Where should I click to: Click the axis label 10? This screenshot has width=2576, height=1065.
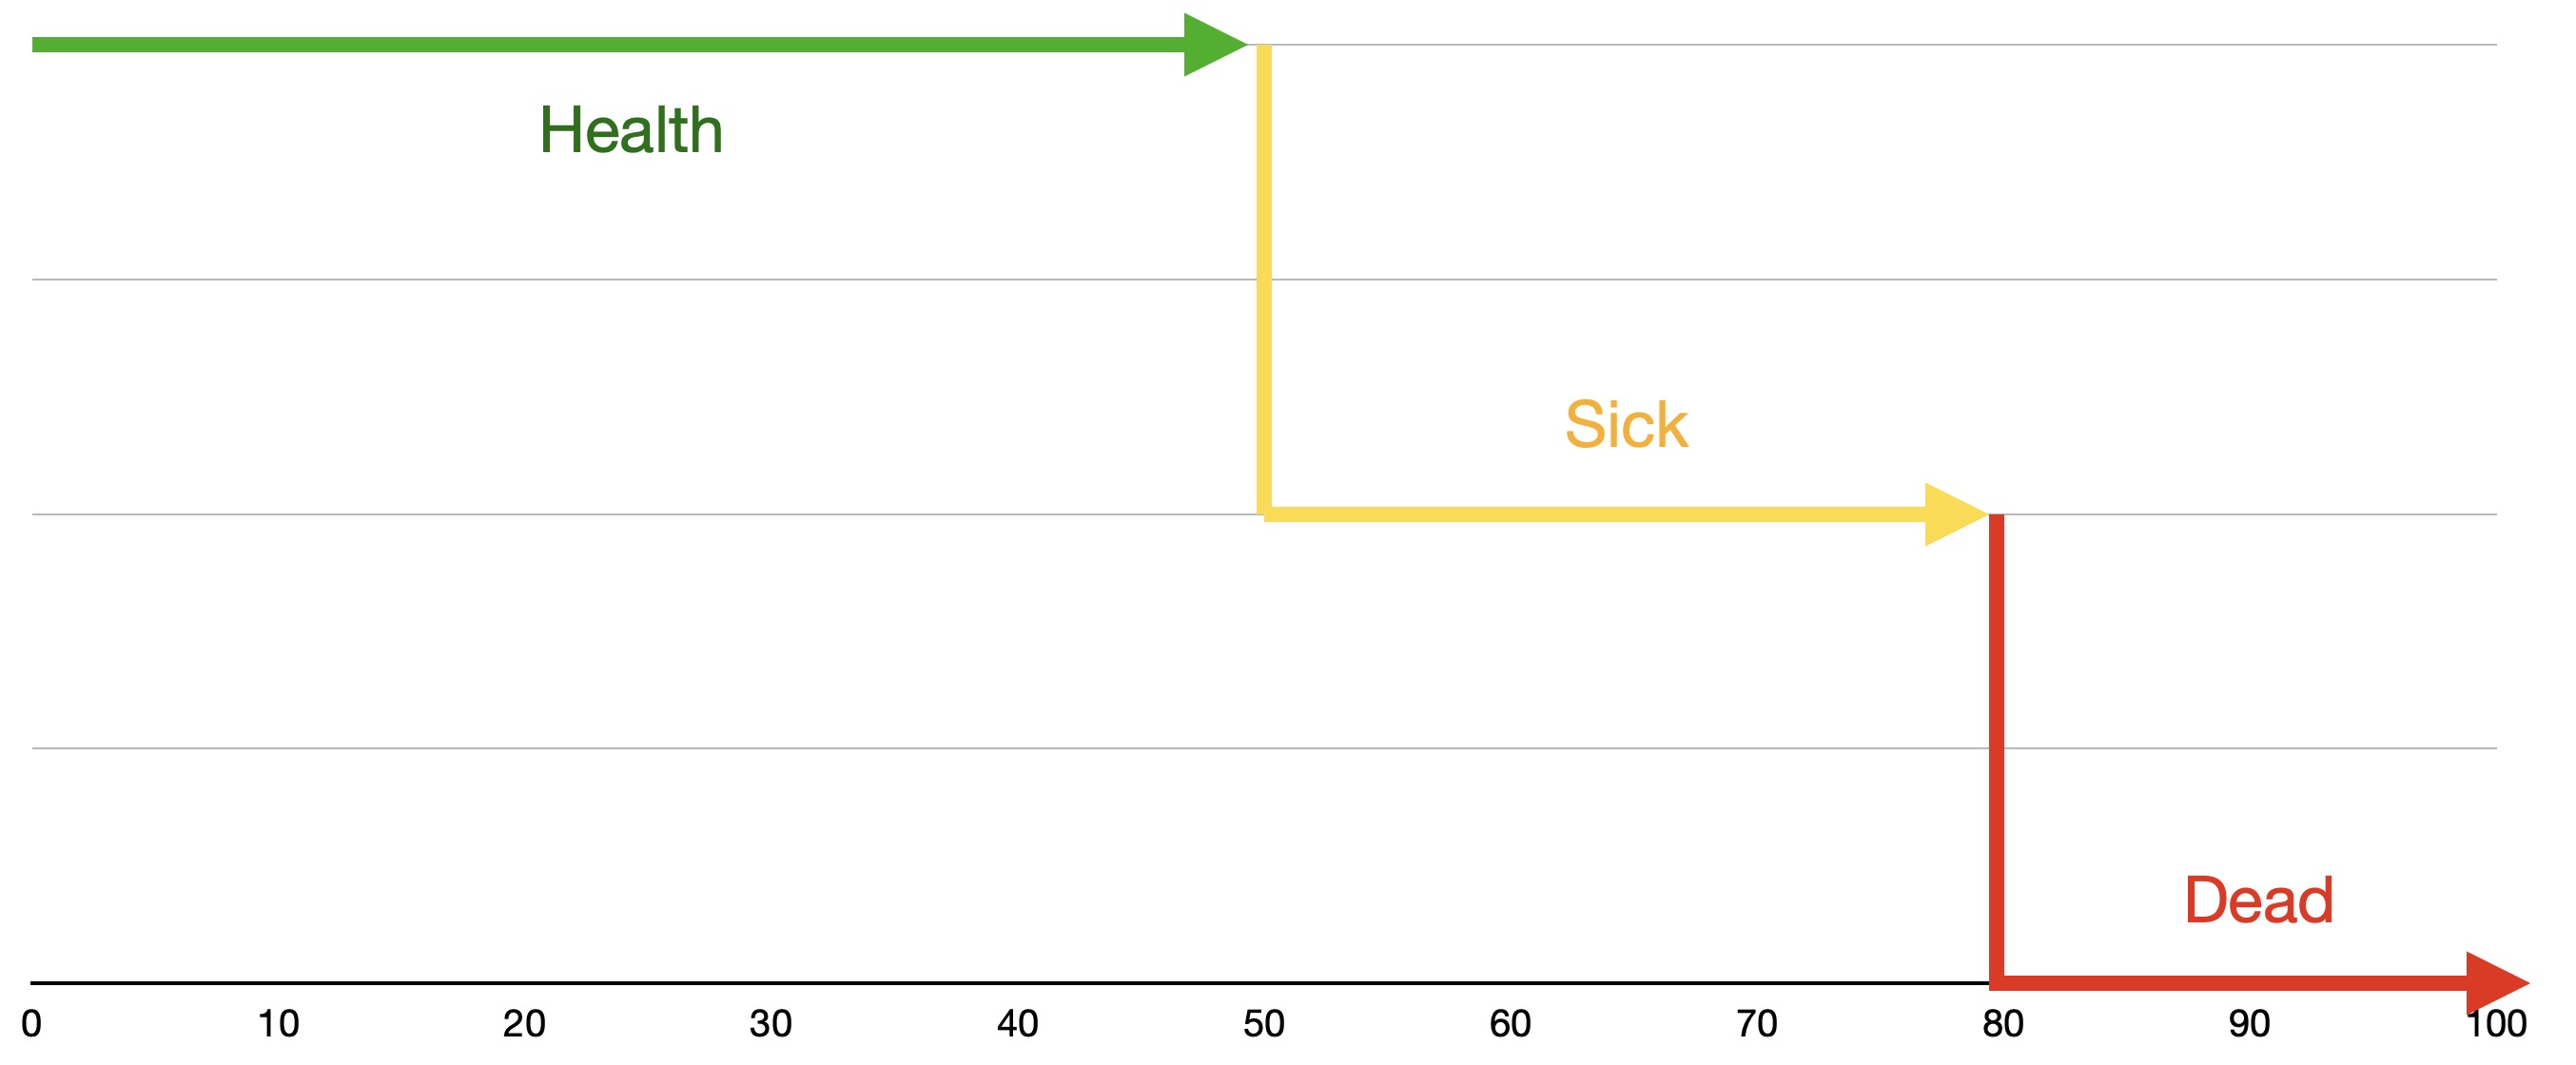click(x=278, y=1024)
